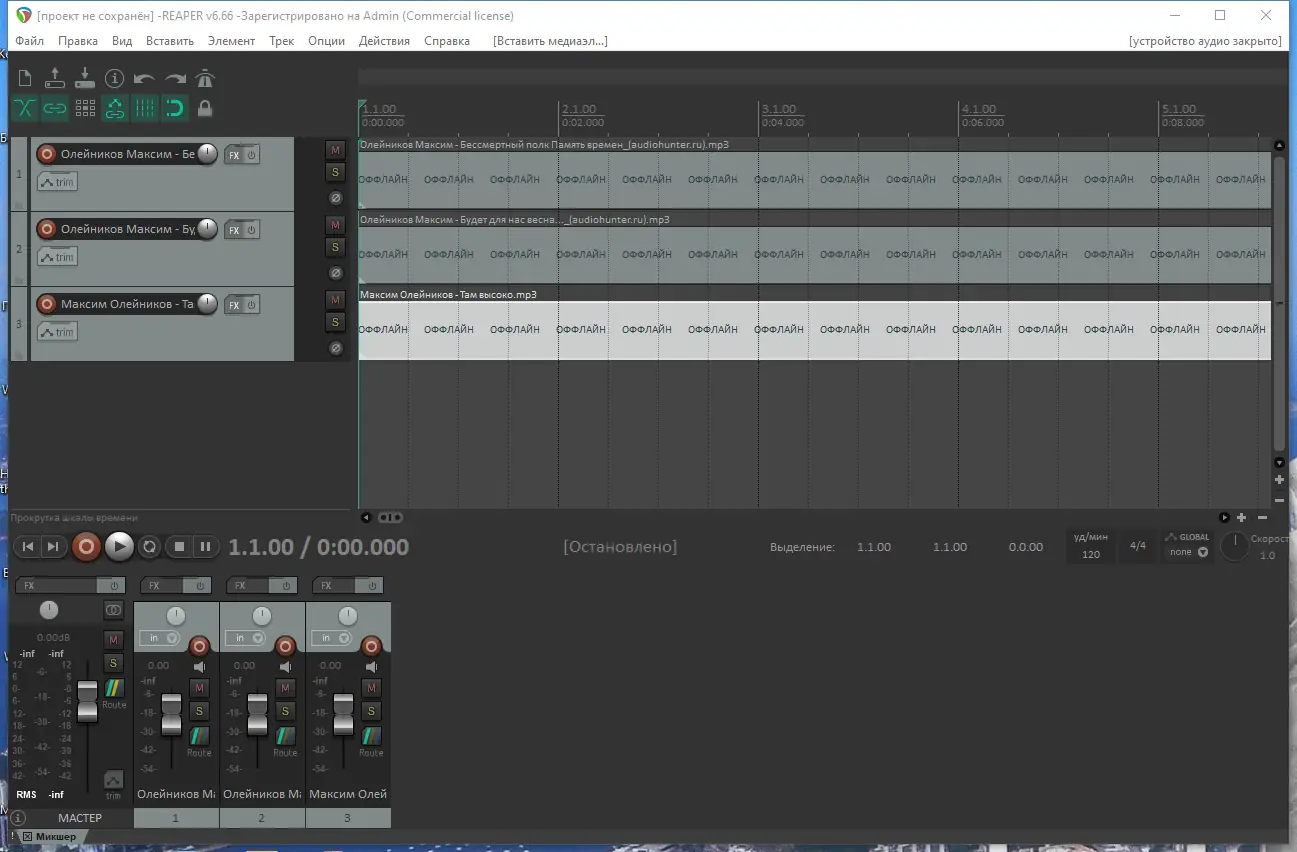Click the open project upload-arrow icon

[55, 78]
